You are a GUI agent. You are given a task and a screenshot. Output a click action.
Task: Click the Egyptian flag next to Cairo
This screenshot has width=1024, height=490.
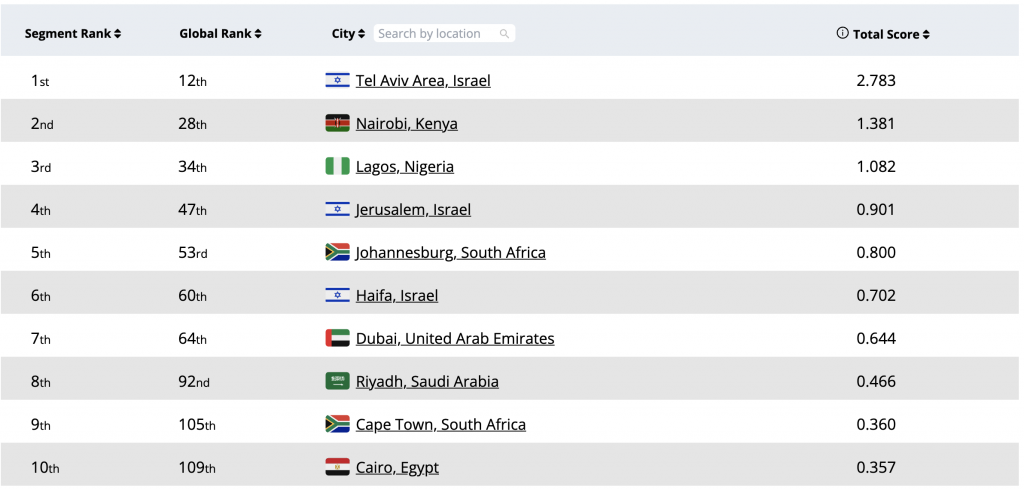tap(337, 467)
